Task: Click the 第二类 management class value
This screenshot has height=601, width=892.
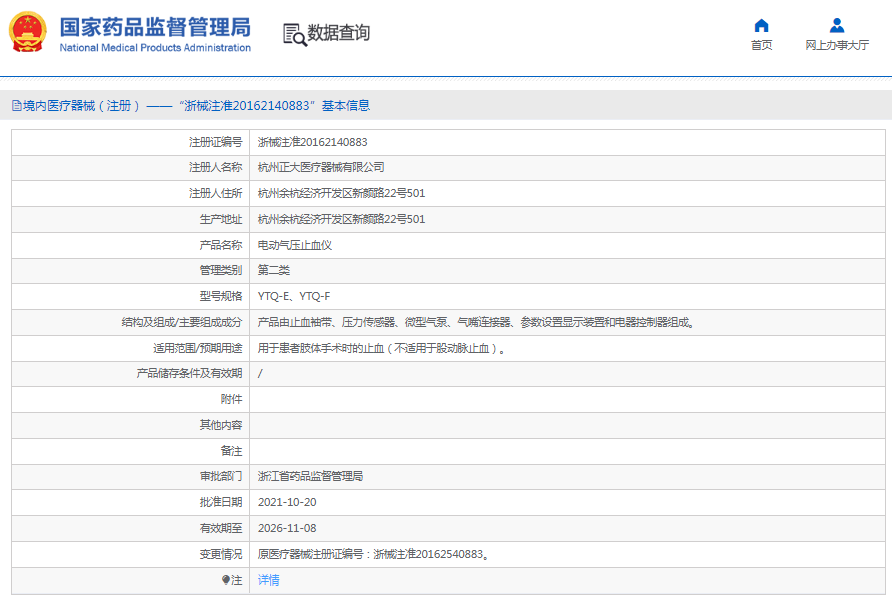Action: pos(274,270)
